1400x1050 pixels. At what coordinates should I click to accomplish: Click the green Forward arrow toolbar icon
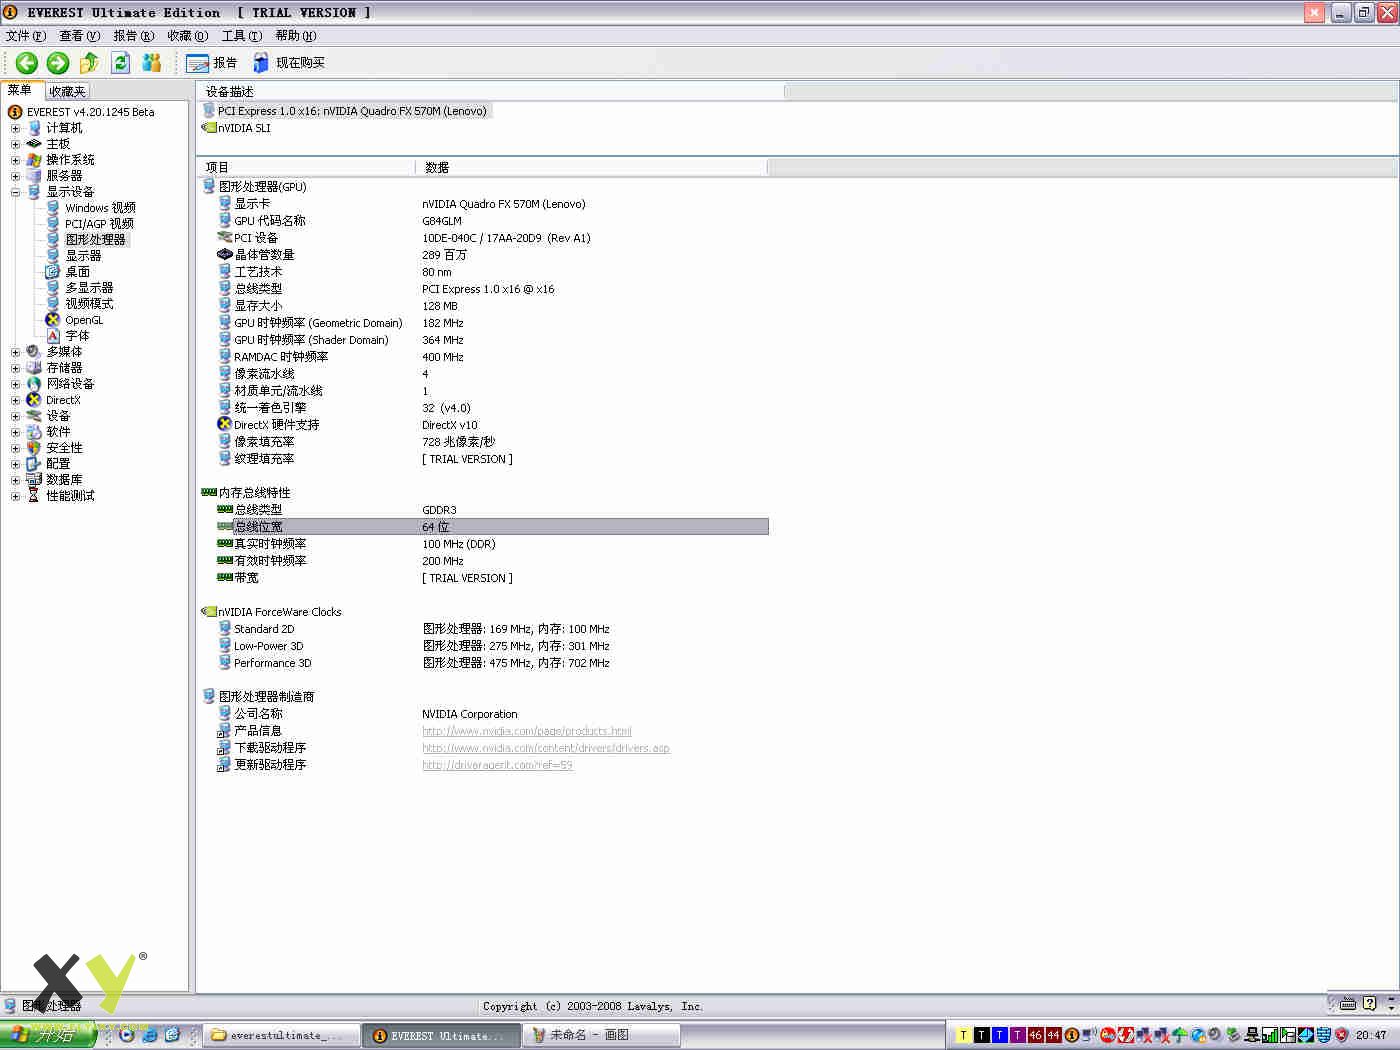(x=58, y=63)
